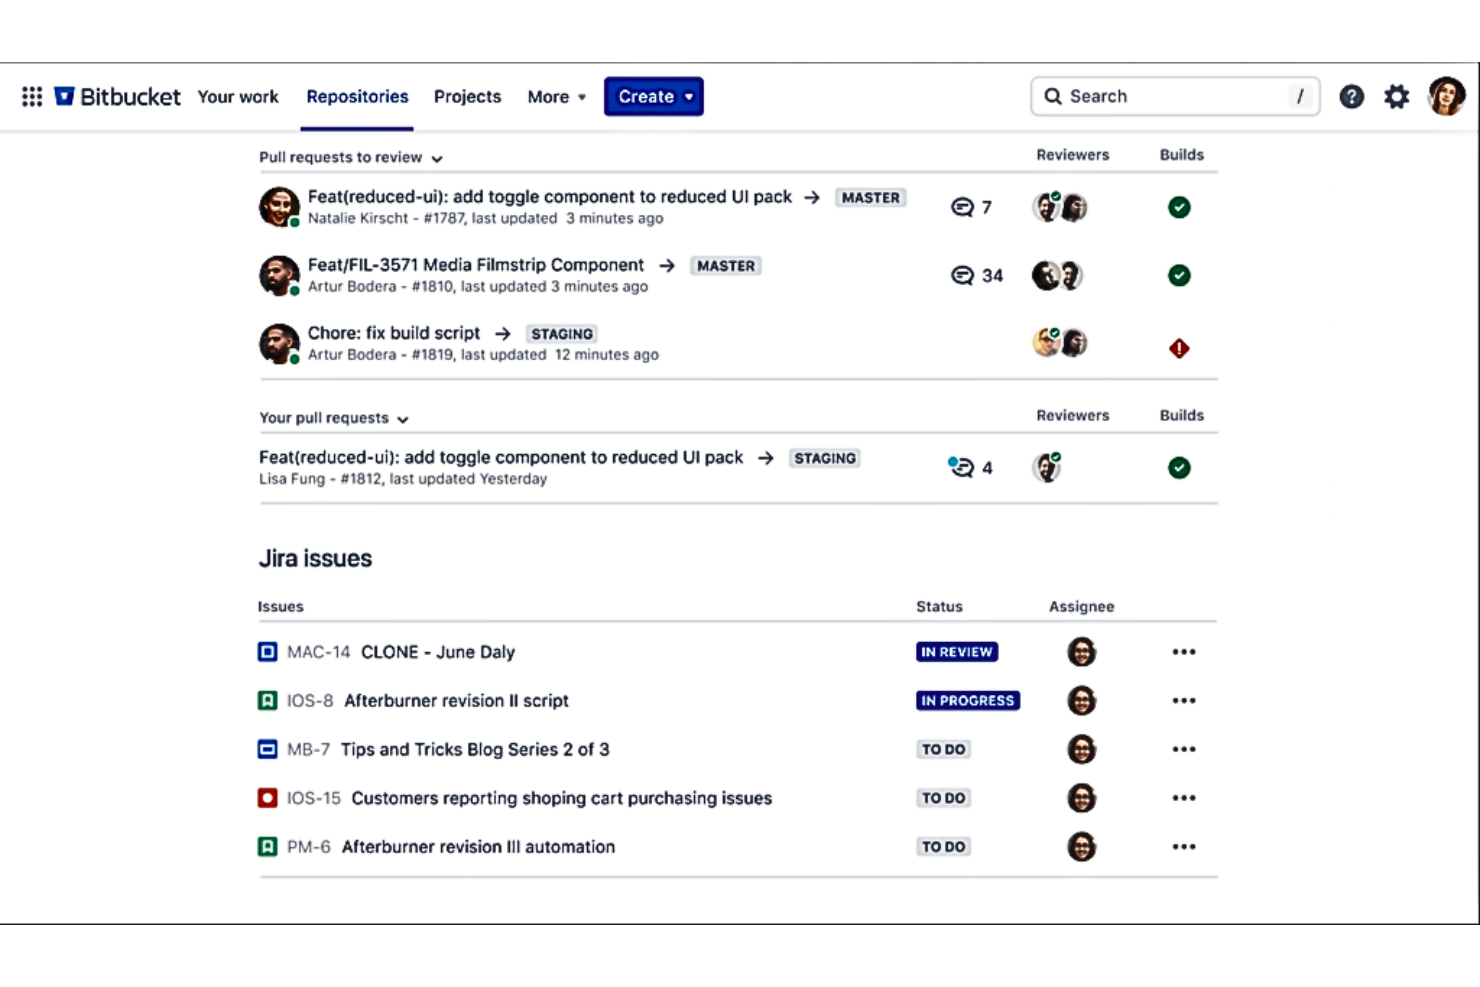This screenshot has width=1480, height=987.
Task: View successful build status for PR #1787
Action: pyautogui.click(x=1179, y=207)
